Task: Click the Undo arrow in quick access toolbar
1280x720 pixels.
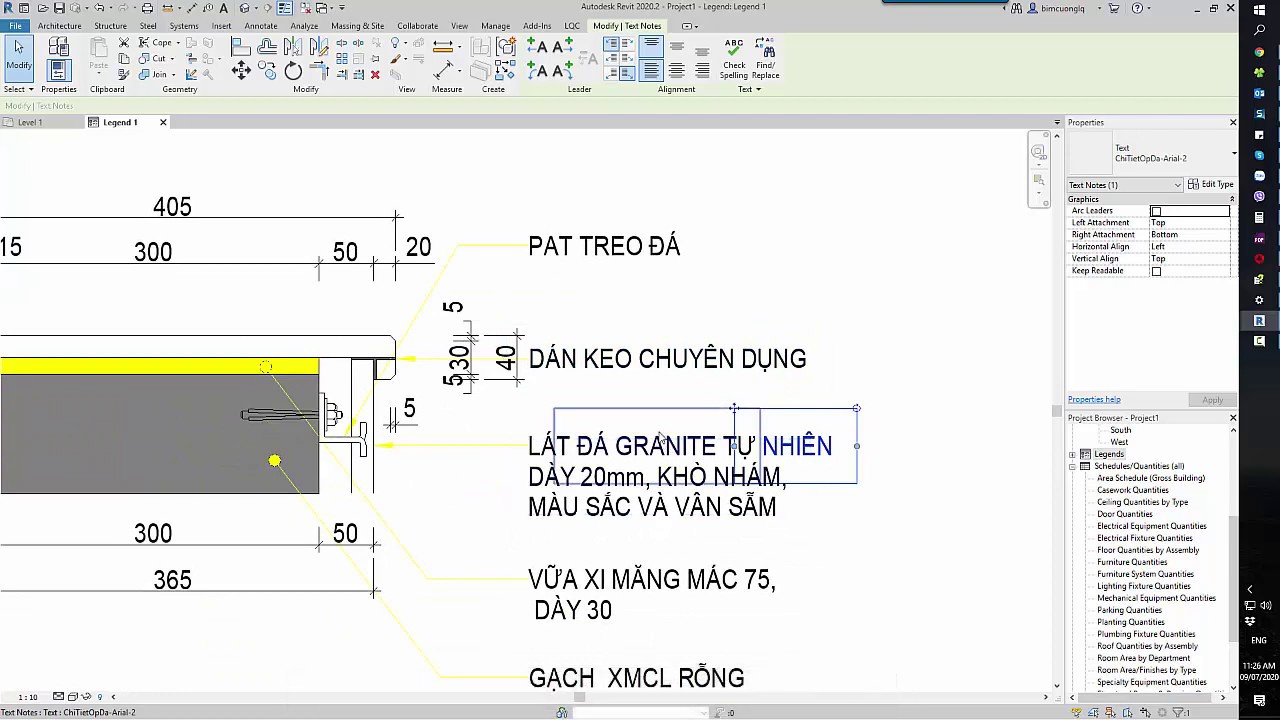Action: pyautogui.click(x=98, y=8)
